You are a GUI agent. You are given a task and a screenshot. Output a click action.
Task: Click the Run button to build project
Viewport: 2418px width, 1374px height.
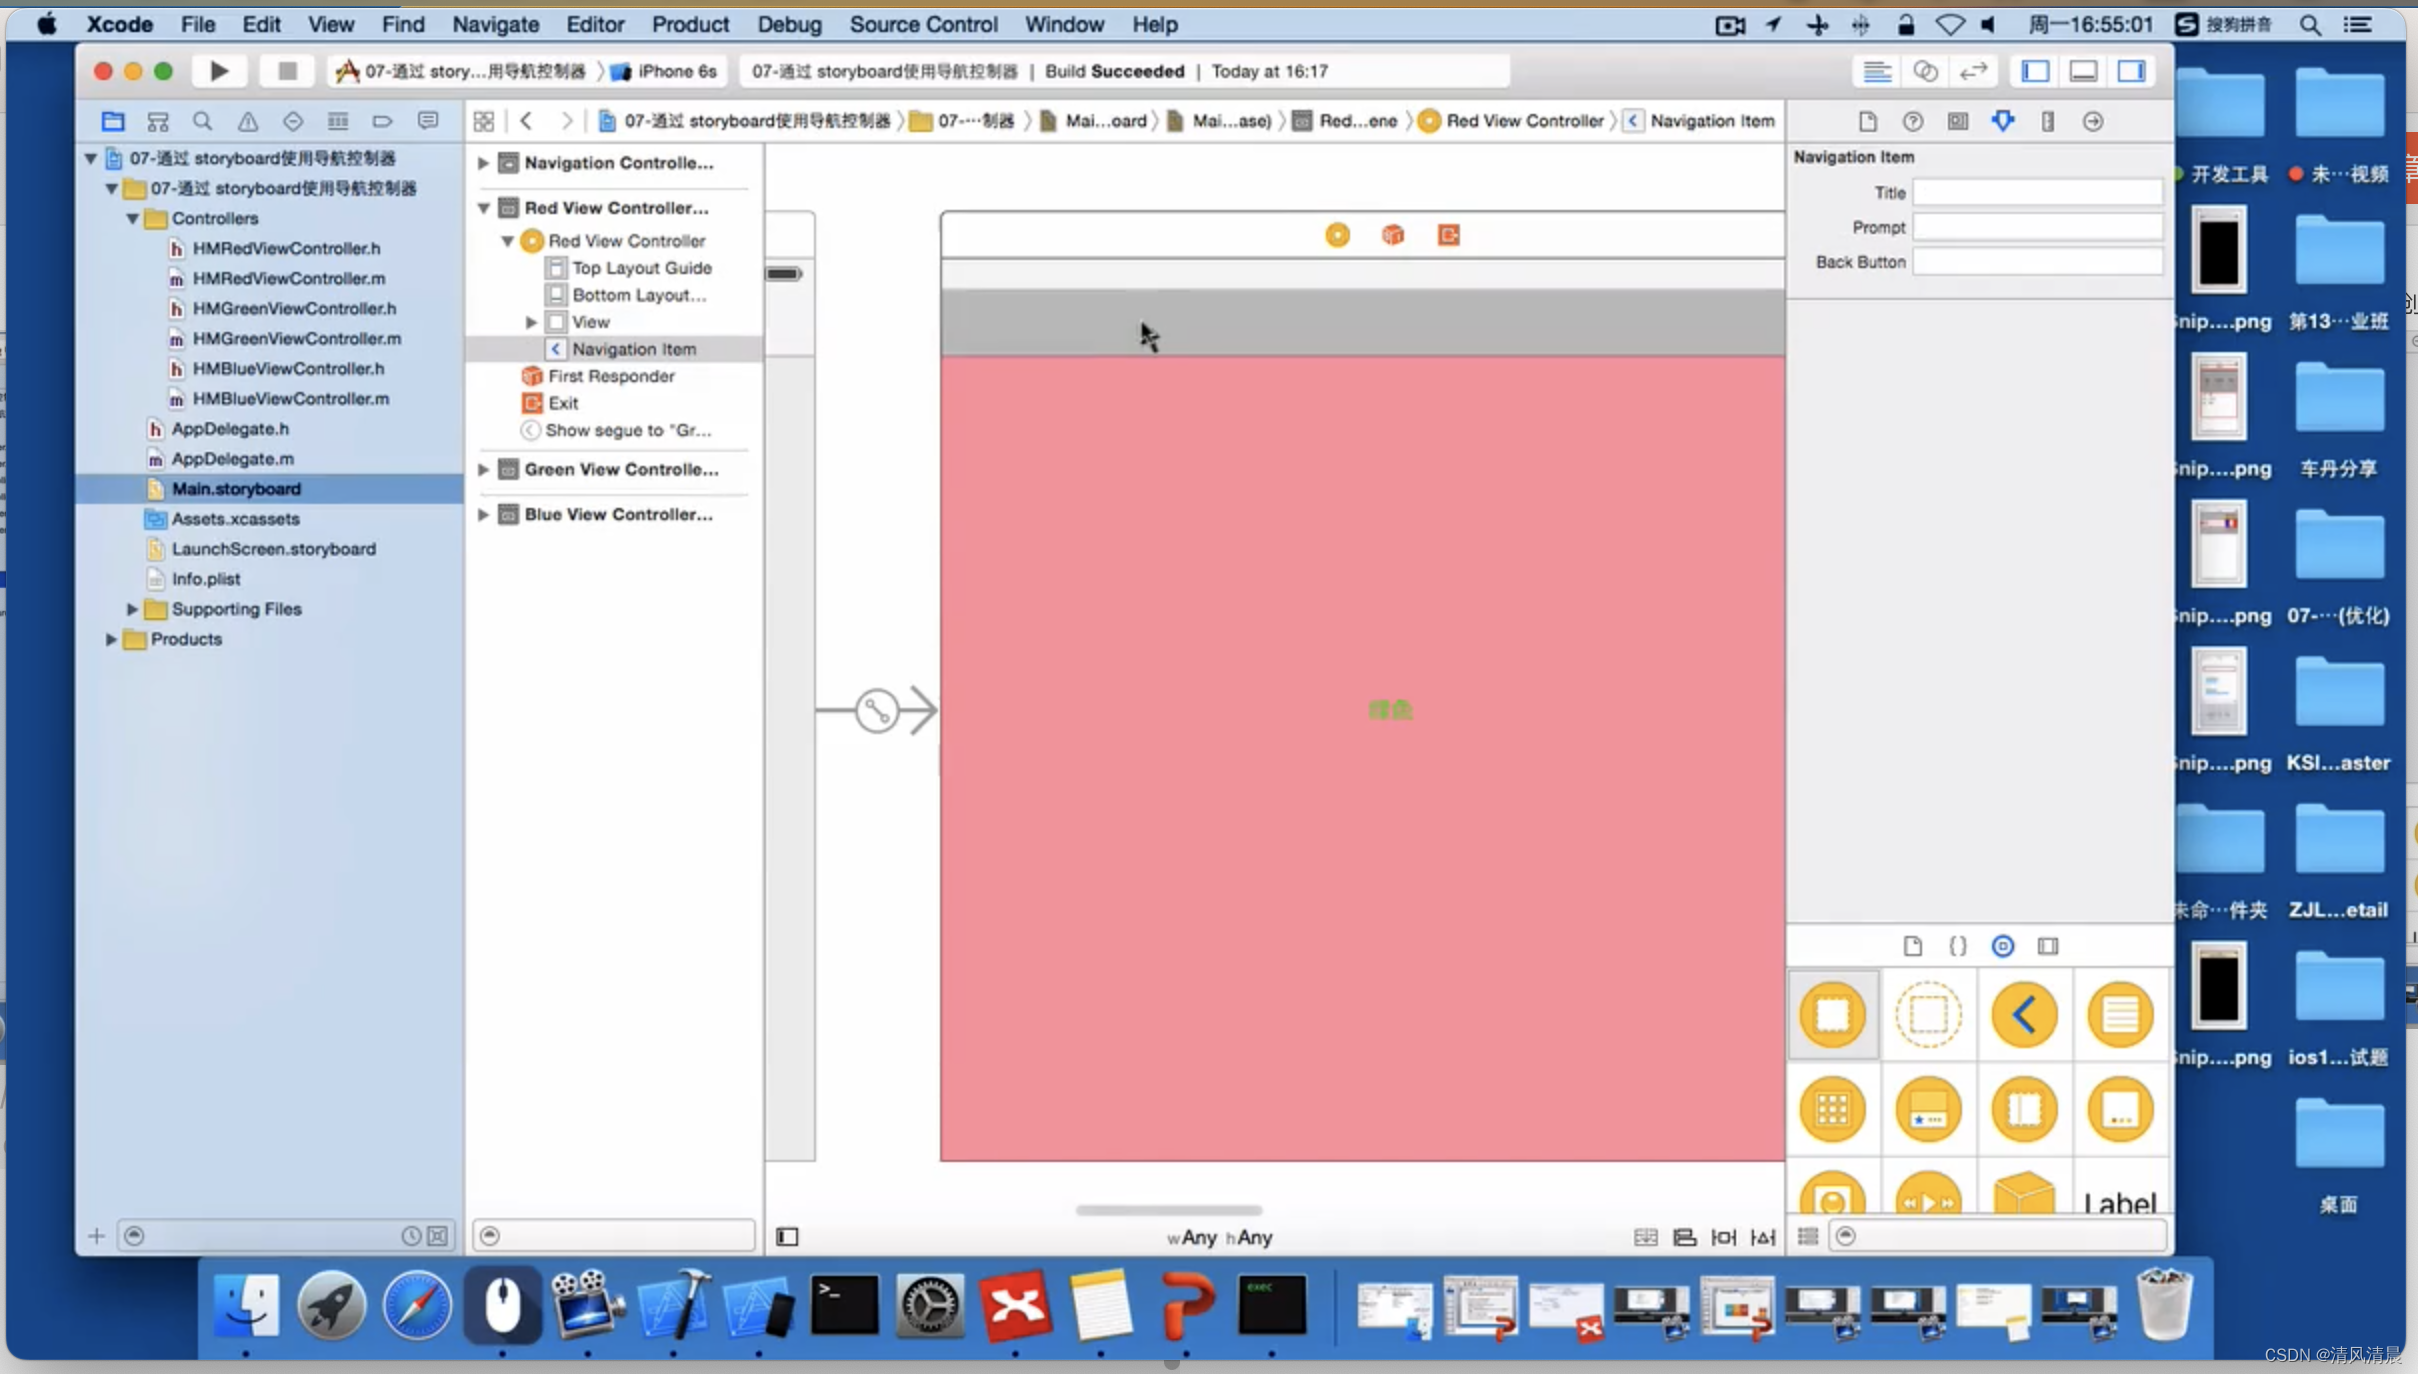tap(218, 71)
